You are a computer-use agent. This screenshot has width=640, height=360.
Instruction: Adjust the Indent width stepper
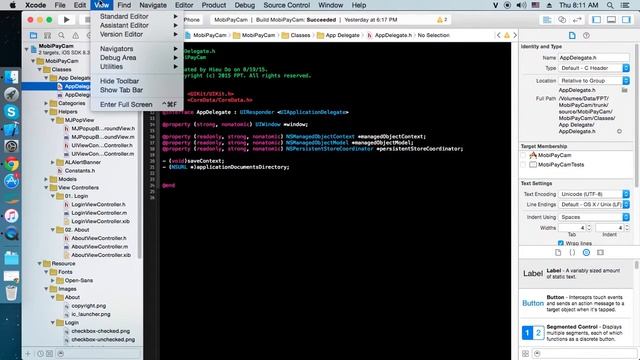tap(627, 228)
